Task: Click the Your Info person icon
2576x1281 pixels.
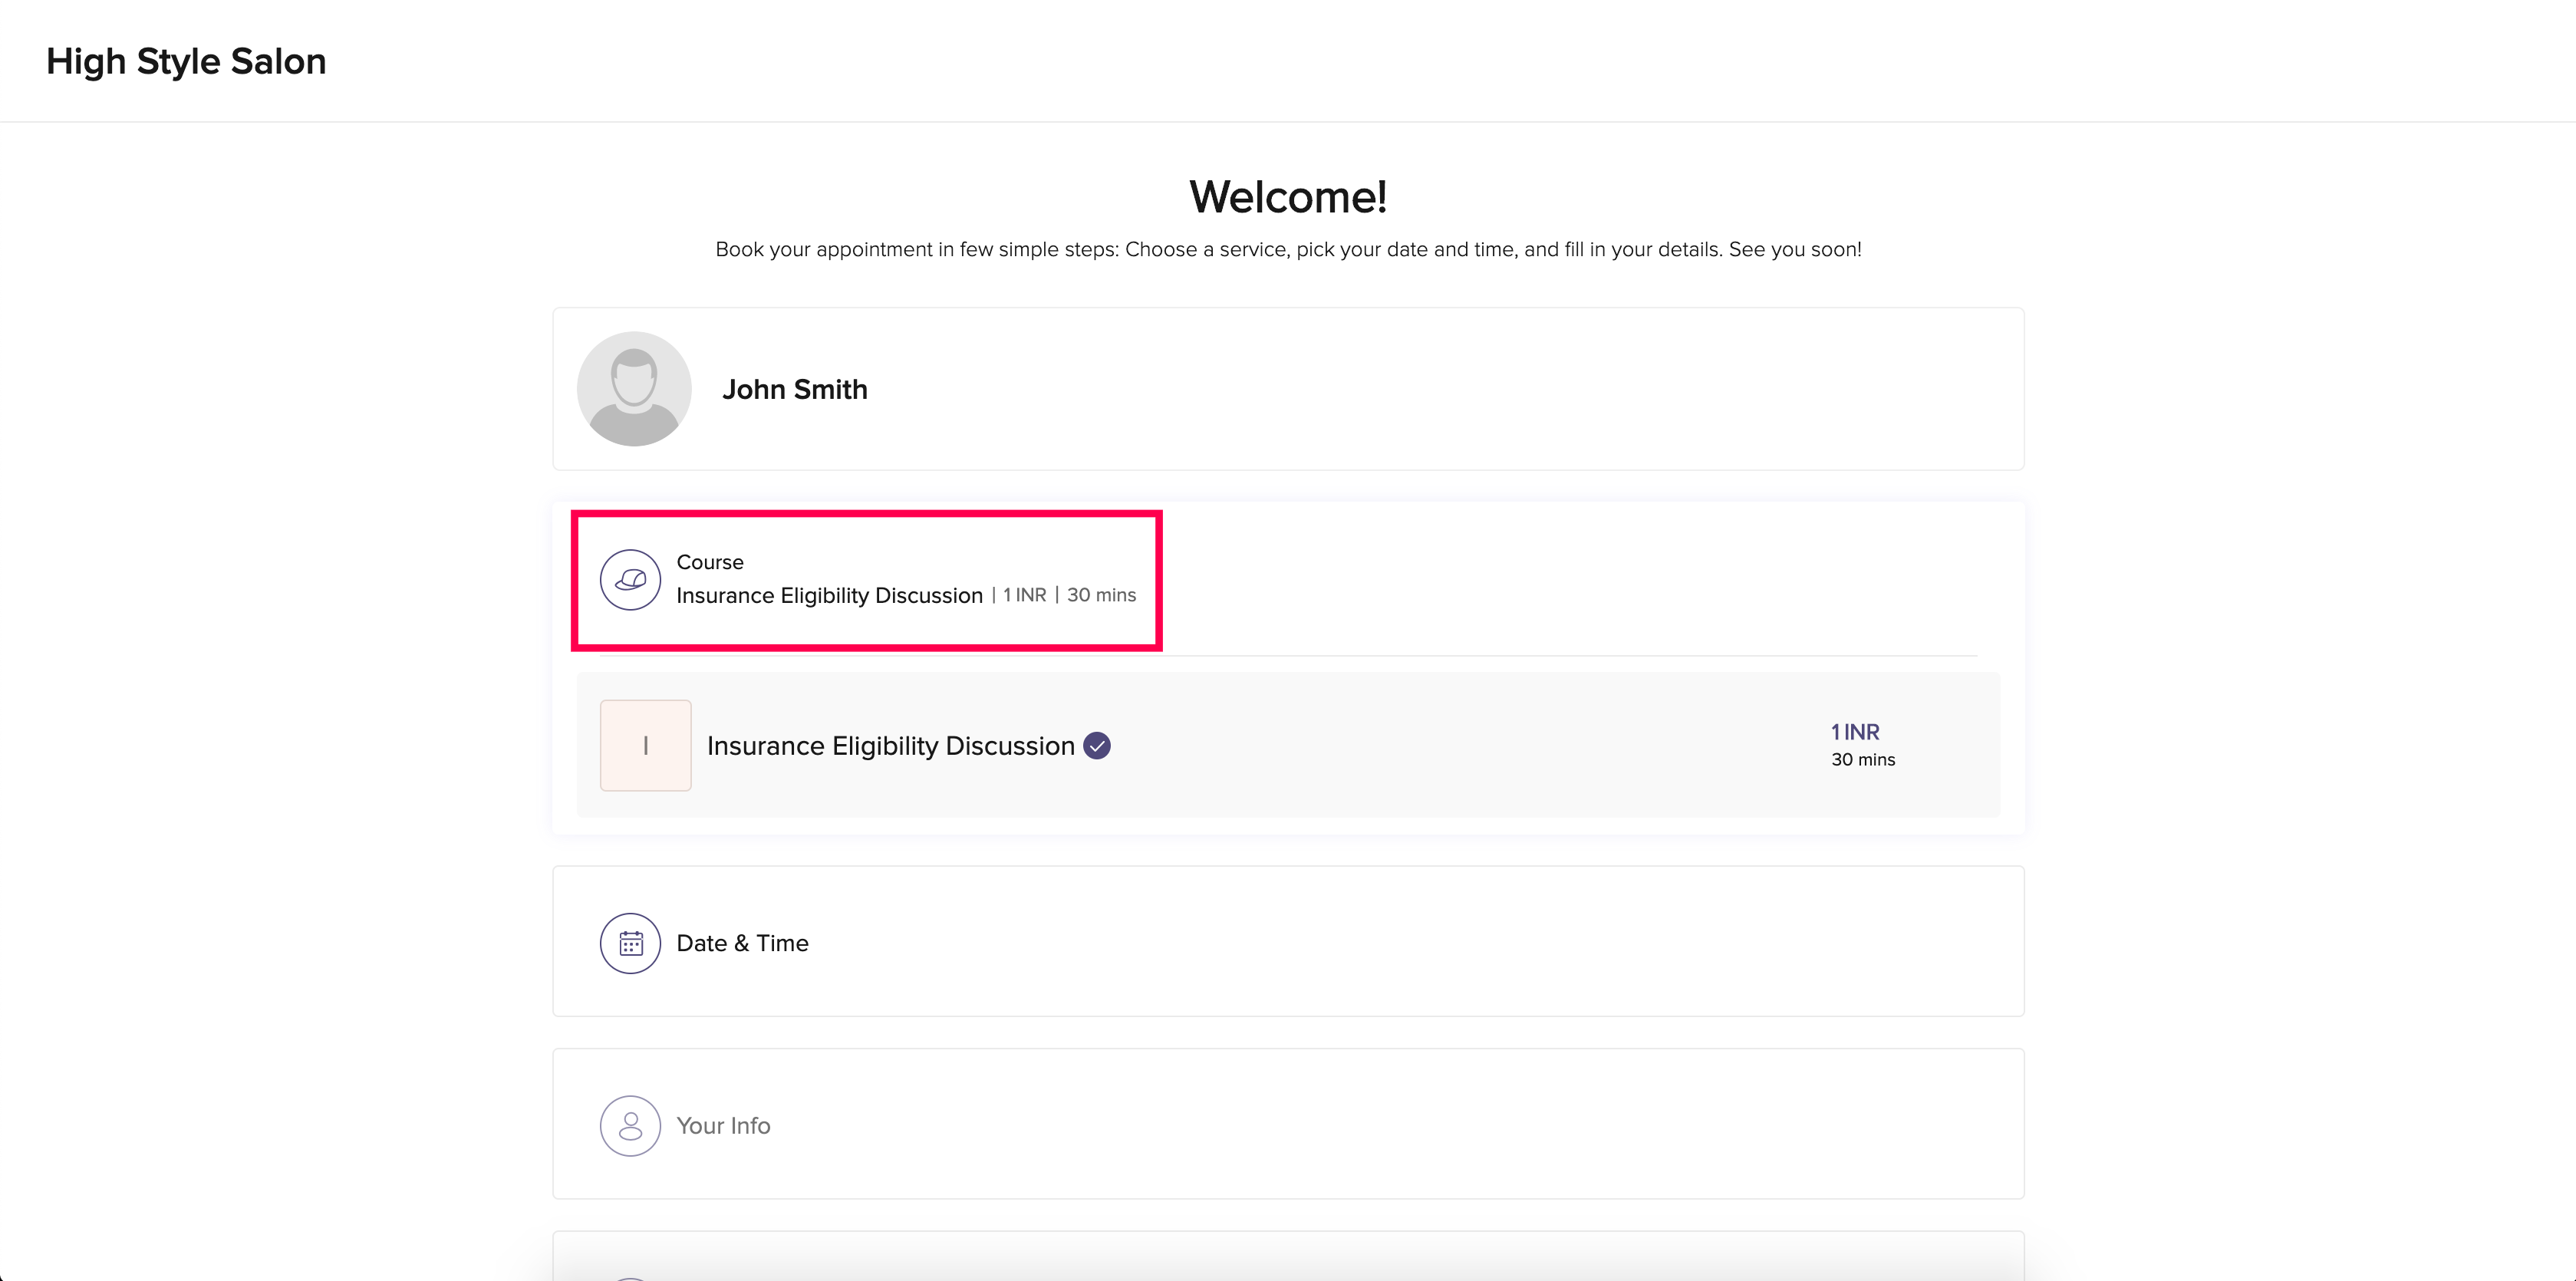Action: [630, 1126]
